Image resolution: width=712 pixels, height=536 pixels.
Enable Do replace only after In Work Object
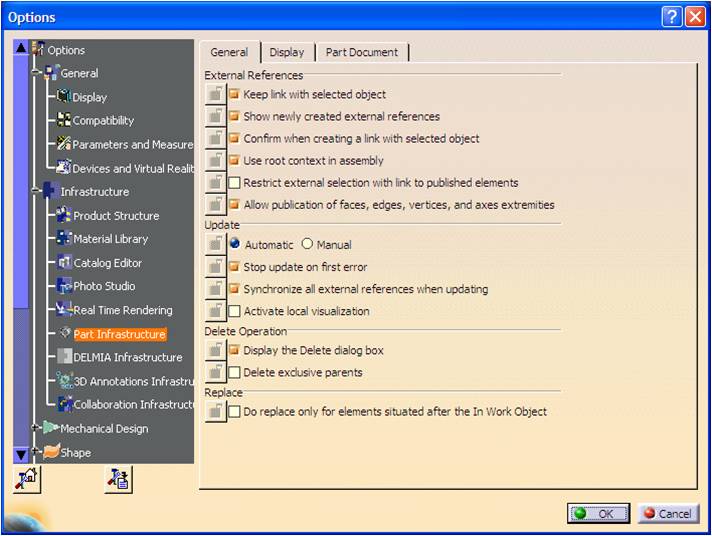[x=234, y=412]
